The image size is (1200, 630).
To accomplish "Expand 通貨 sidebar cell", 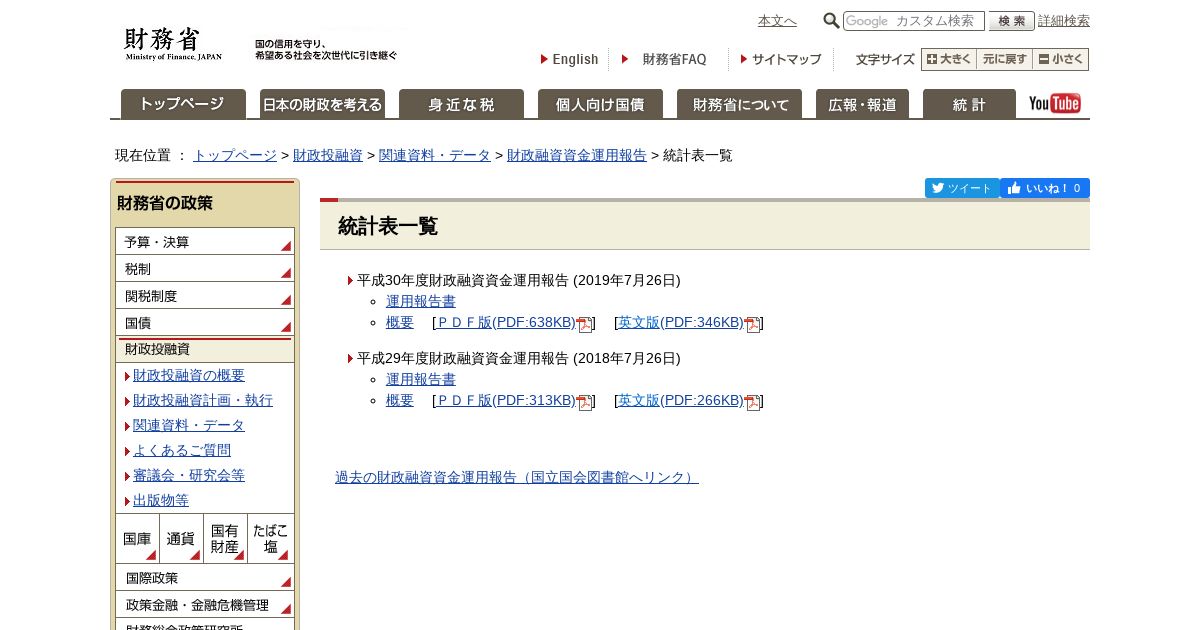I will pos(181,539).
